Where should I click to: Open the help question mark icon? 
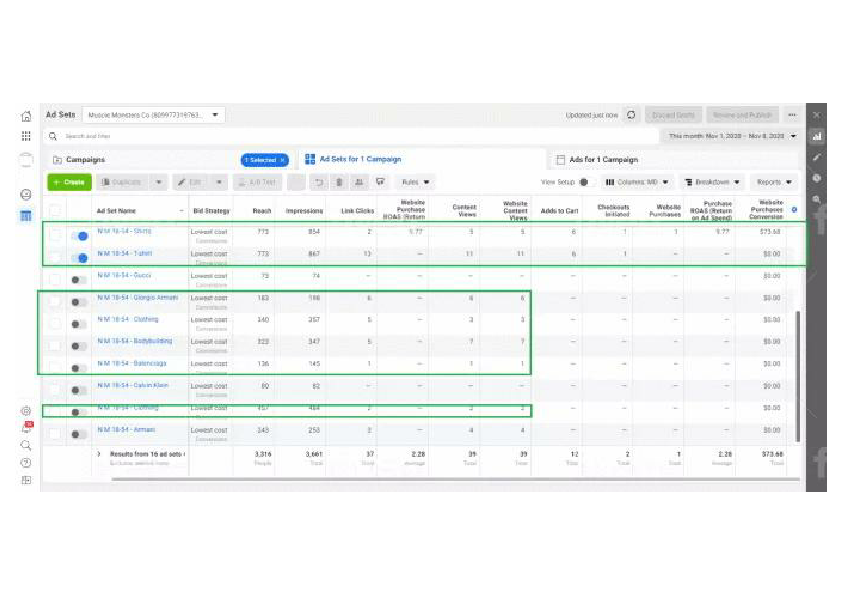tap(26, 462)
